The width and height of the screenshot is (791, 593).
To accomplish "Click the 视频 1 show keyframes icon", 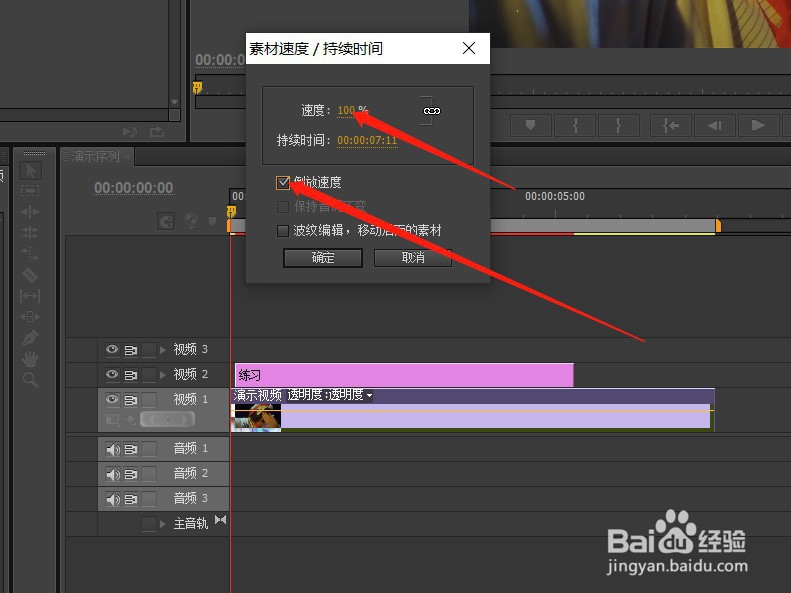I will [x=131, y=420].
